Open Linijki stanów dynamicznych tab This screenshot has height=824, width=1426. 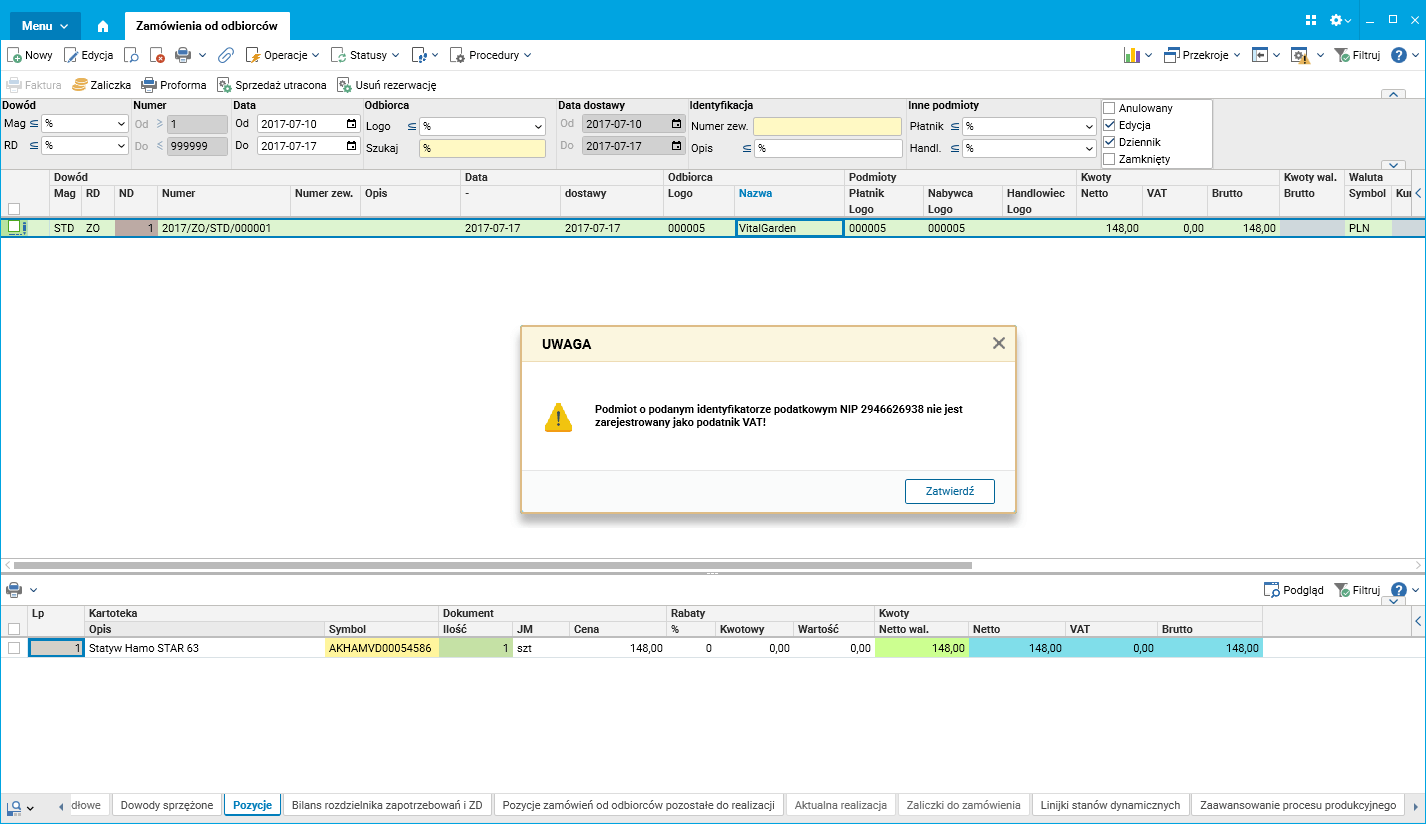pyautogui.click(x=1110, y=805)
